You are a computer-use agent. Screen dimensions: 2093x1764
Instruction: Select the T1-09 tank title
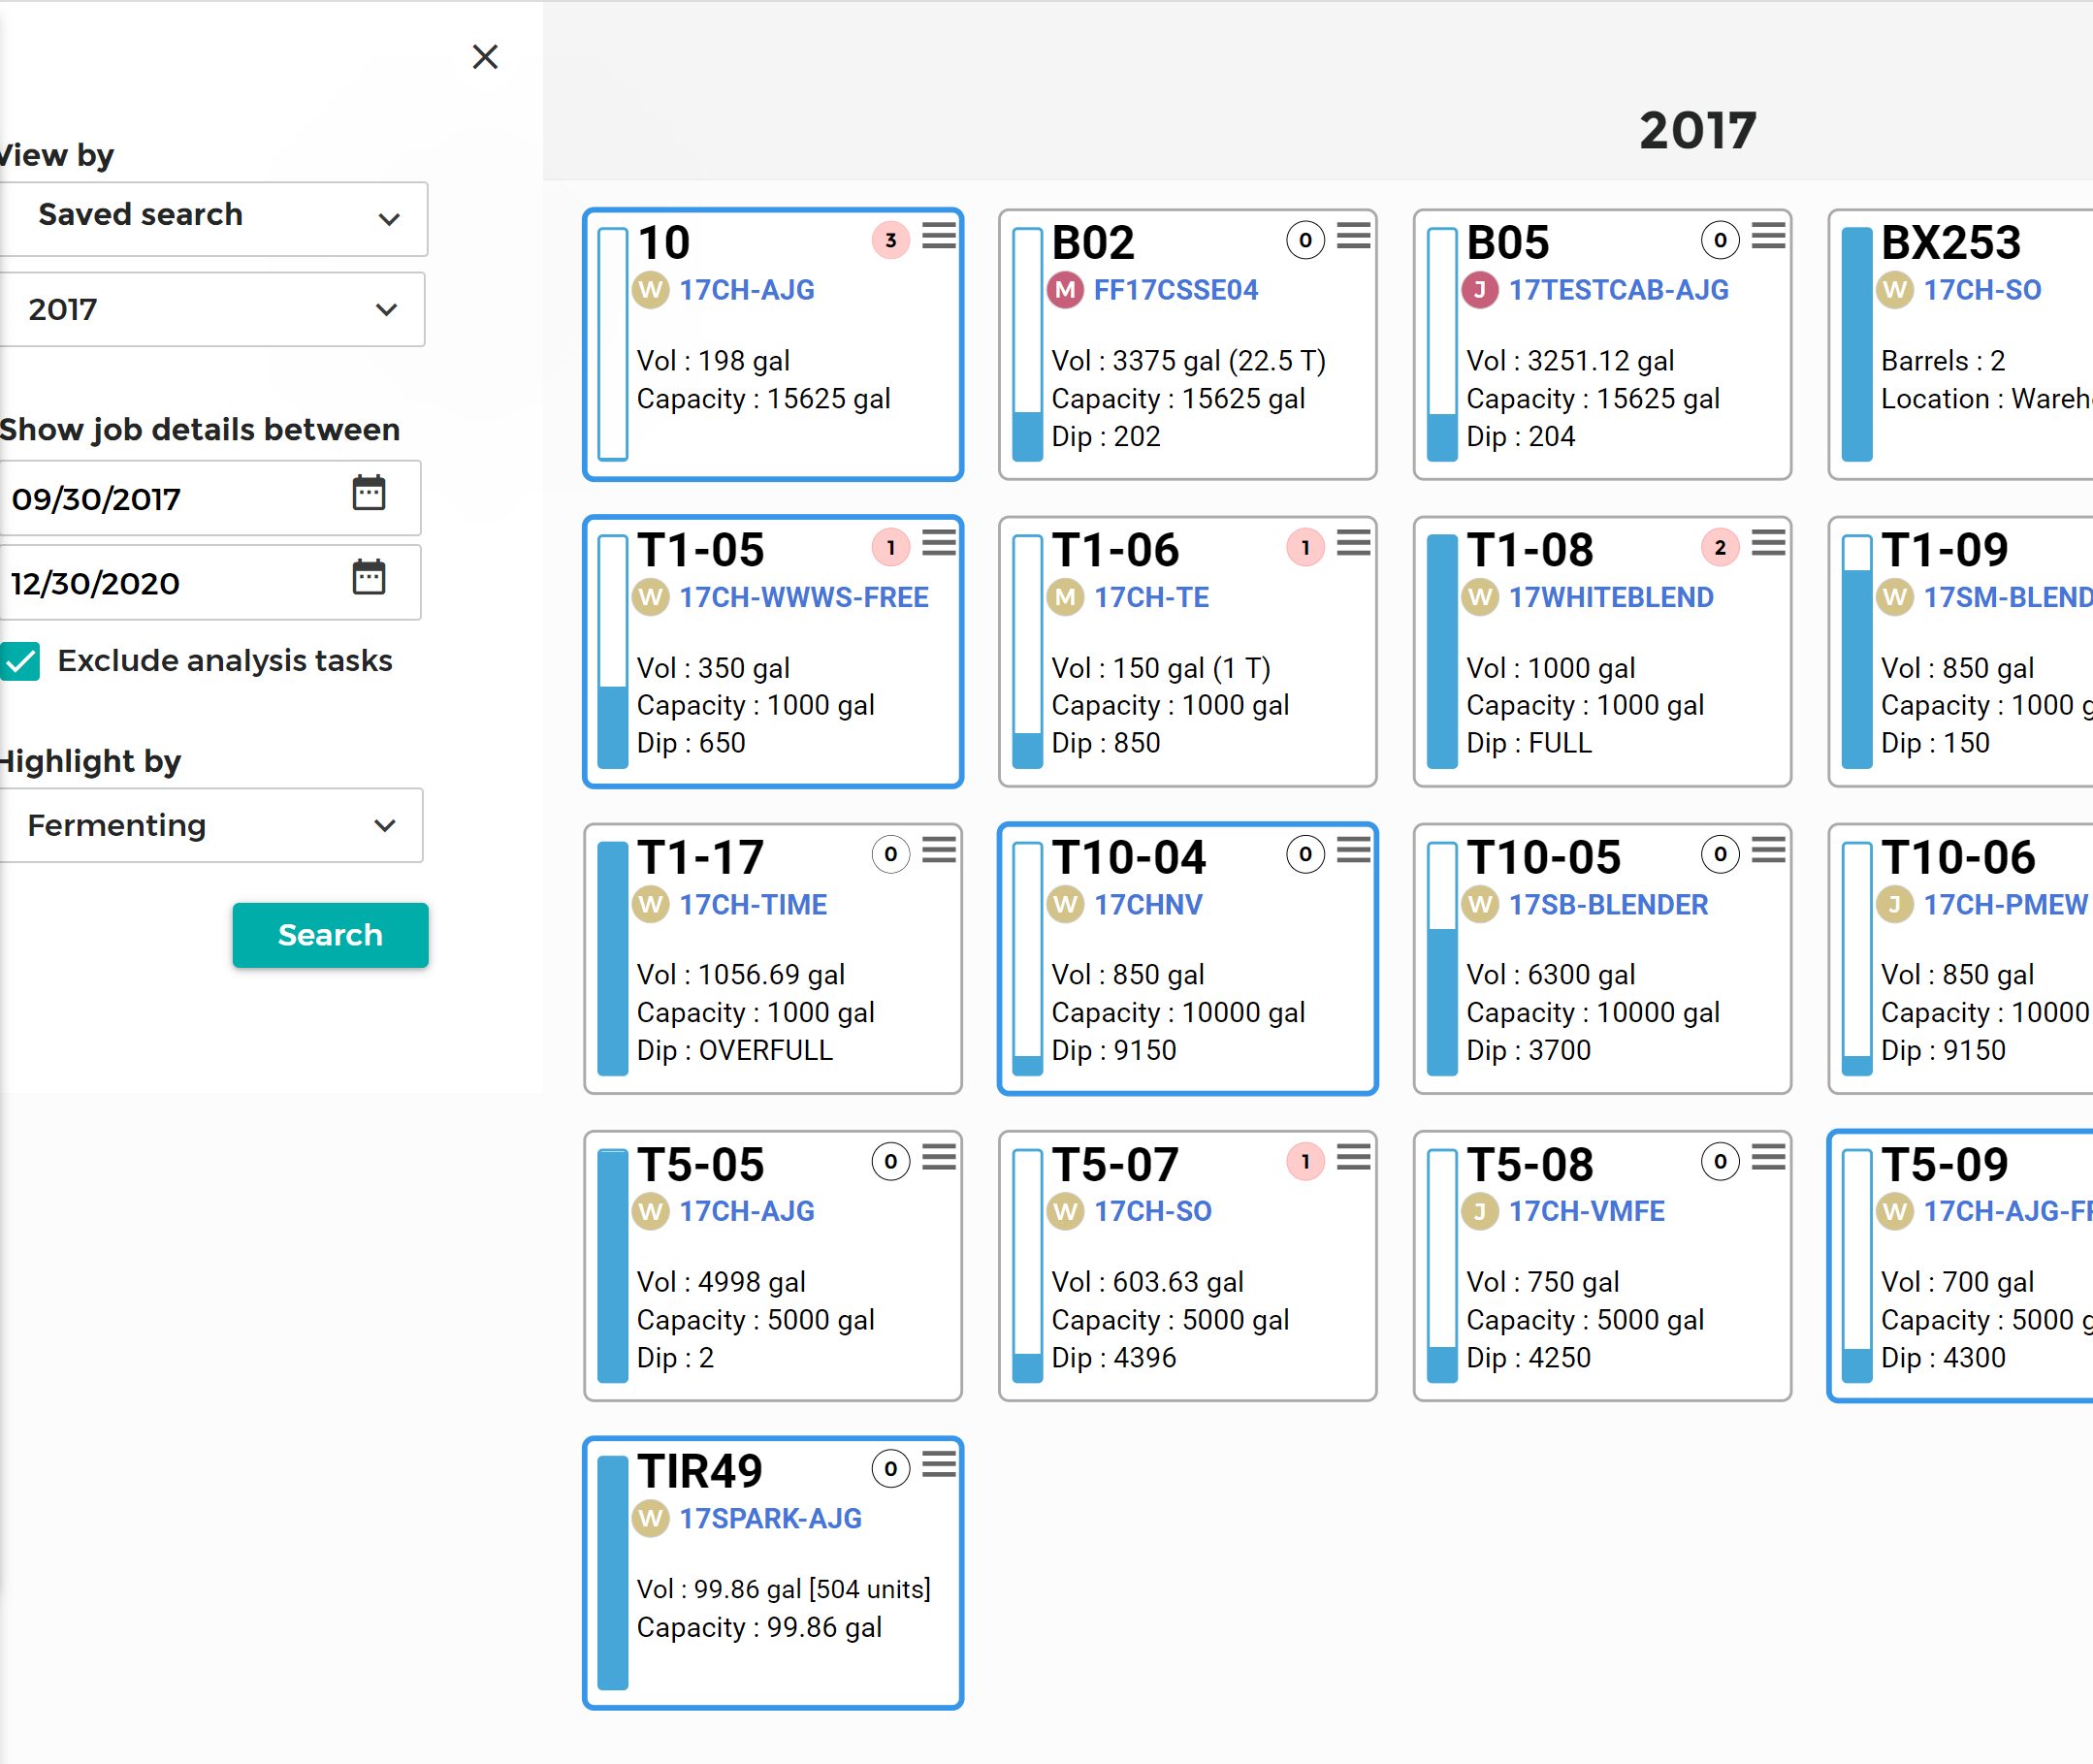(x=1944, y=550)
